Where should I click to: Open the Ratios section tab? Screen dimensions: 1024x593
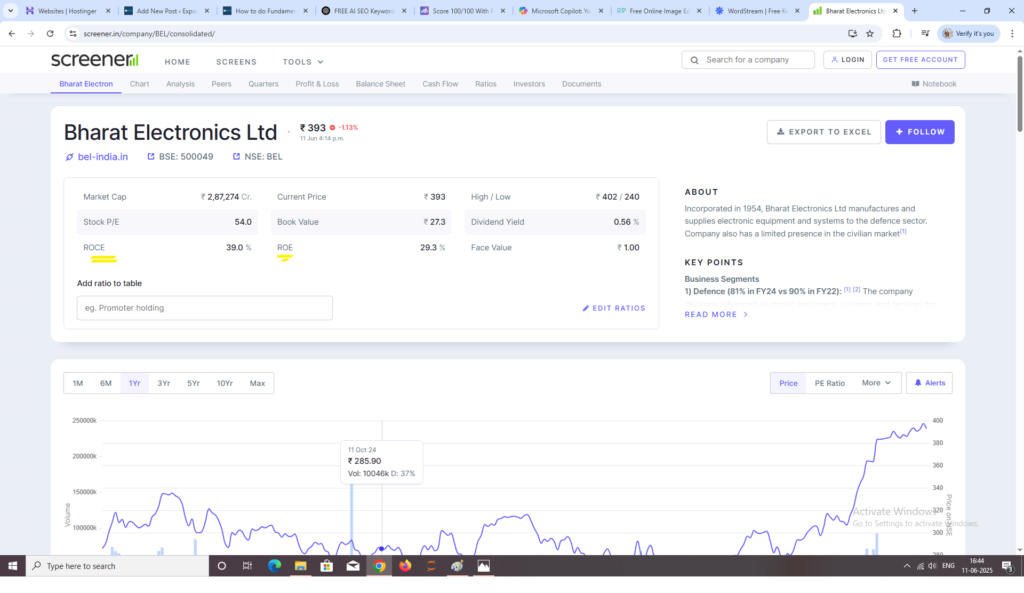(x=486, y=84)
